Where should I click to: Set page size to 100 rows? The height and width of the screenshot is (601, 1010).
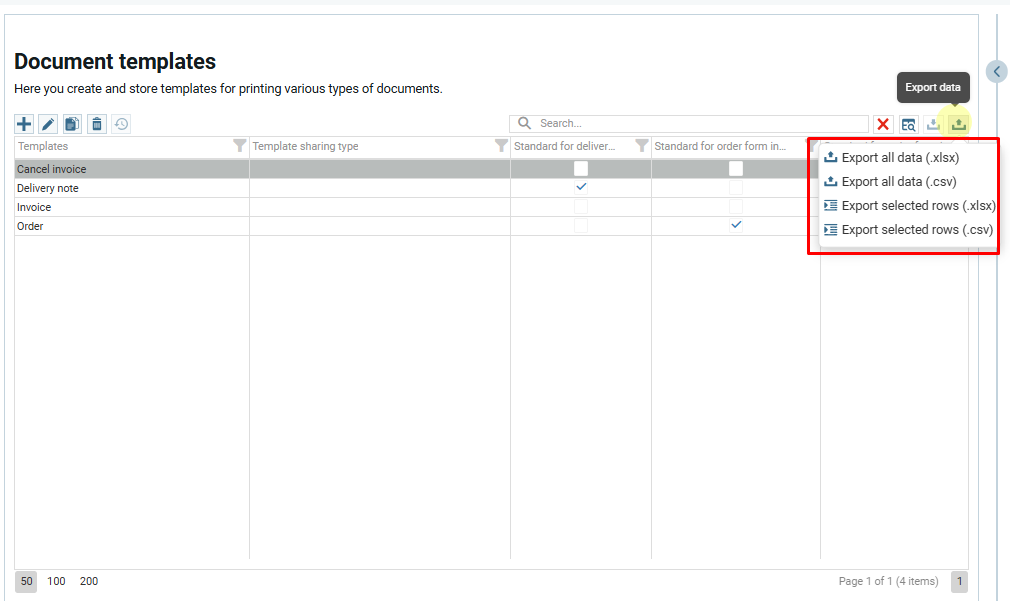(56, 581)
